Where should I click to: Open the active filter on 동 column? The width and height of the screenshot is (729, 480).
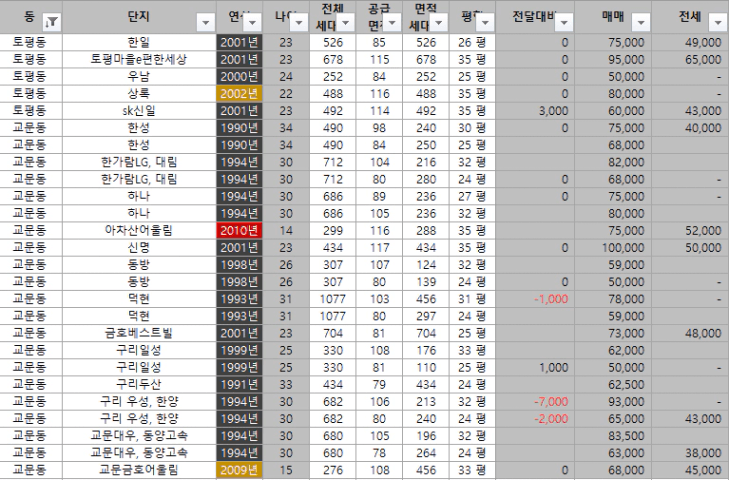pyautogui.click(x=52, y=21)
